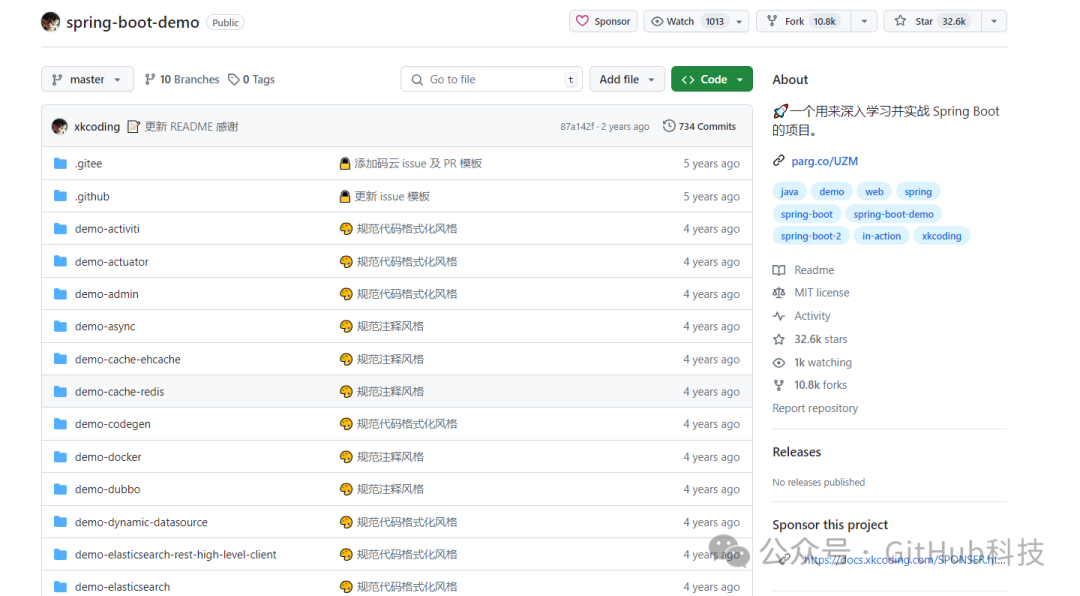Click the art palette emoji in demo-activiti row
Viewport: 1080px width, 596px height.
pos(346,229)
